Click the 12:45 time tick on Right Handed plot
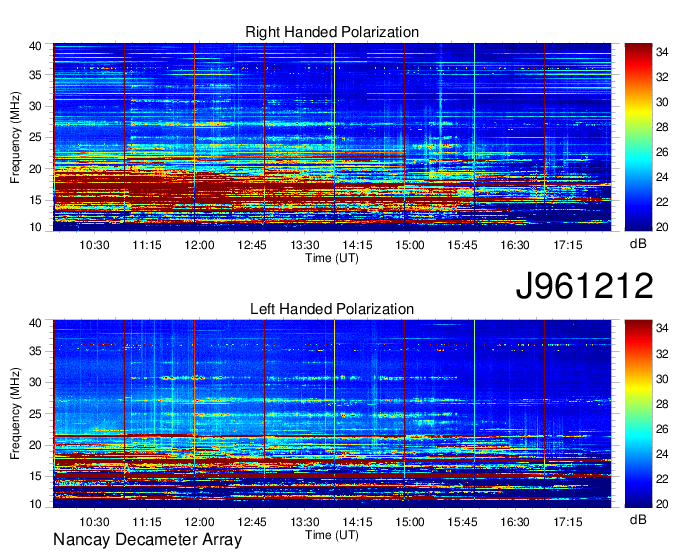This screenshot has height=552, width=680. 252,245
